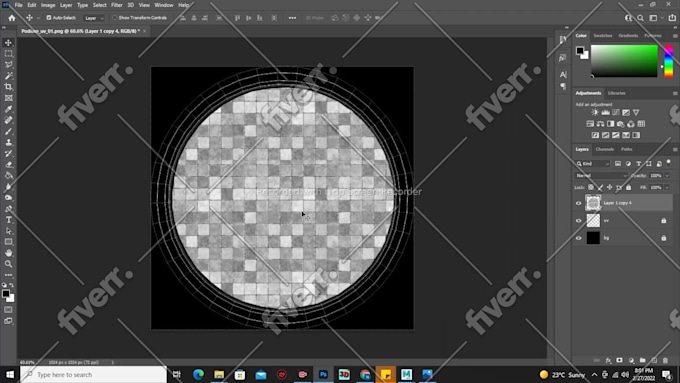The height and width of the screenshot is (383, 680).
Task: Add a Color Balance adjustment
Action: (600, 124)
